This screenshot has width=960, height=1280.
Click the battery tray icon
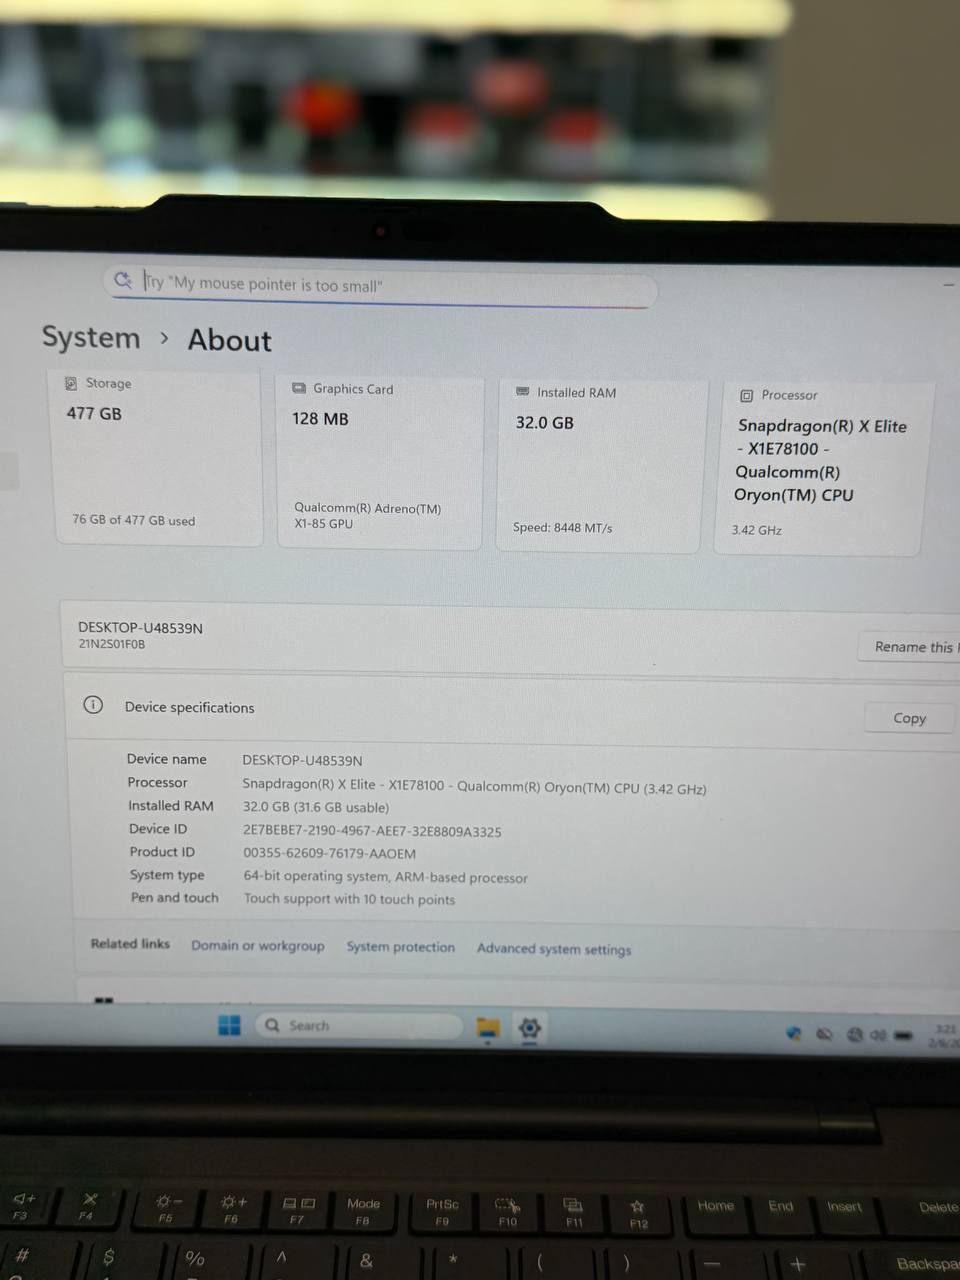pyautogui.click(x=903, y=1035)
